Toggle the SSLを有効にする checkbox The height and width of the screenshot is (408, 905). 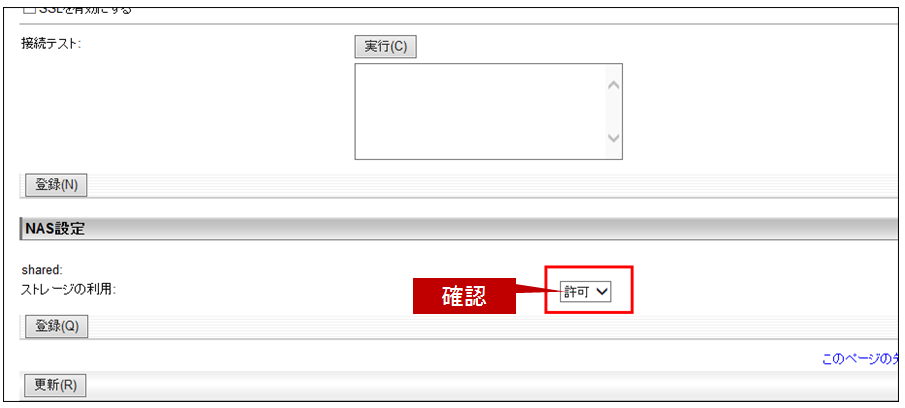point(28,10)
